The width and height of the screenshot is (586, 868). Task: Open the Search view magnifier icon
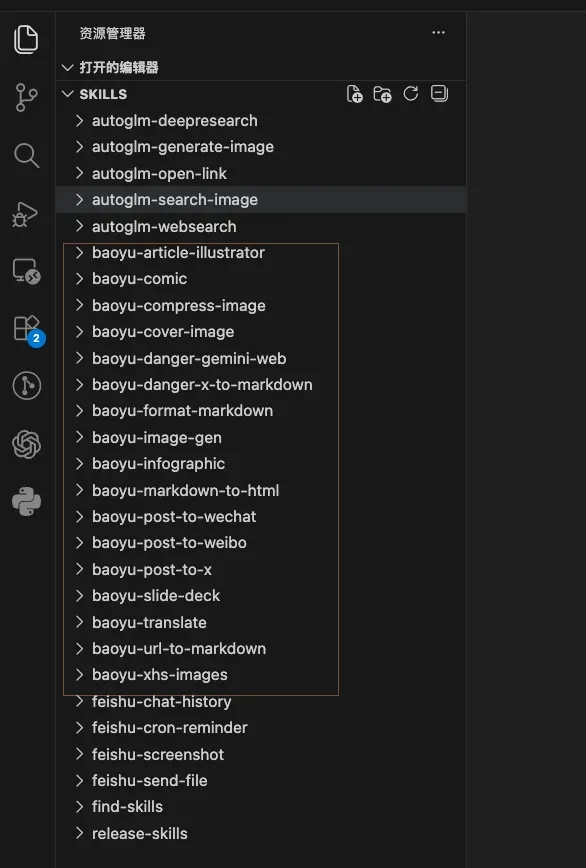tap(26, 156)
